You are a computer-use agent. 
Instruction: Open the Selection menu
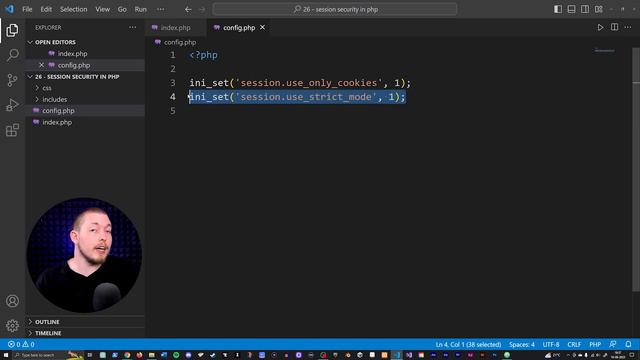pos(73,9)
